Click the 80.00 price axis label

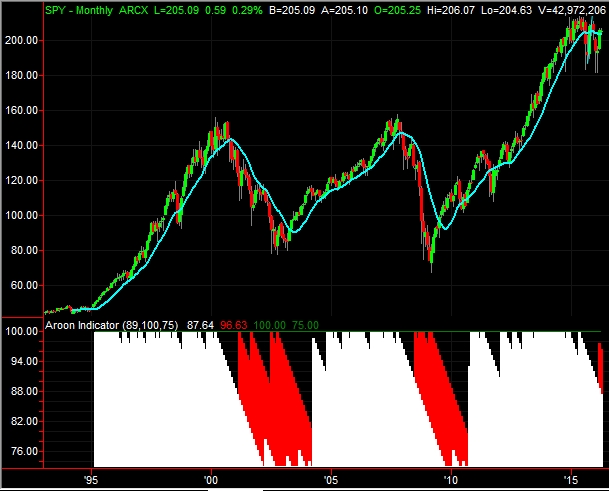coord(24,250)
